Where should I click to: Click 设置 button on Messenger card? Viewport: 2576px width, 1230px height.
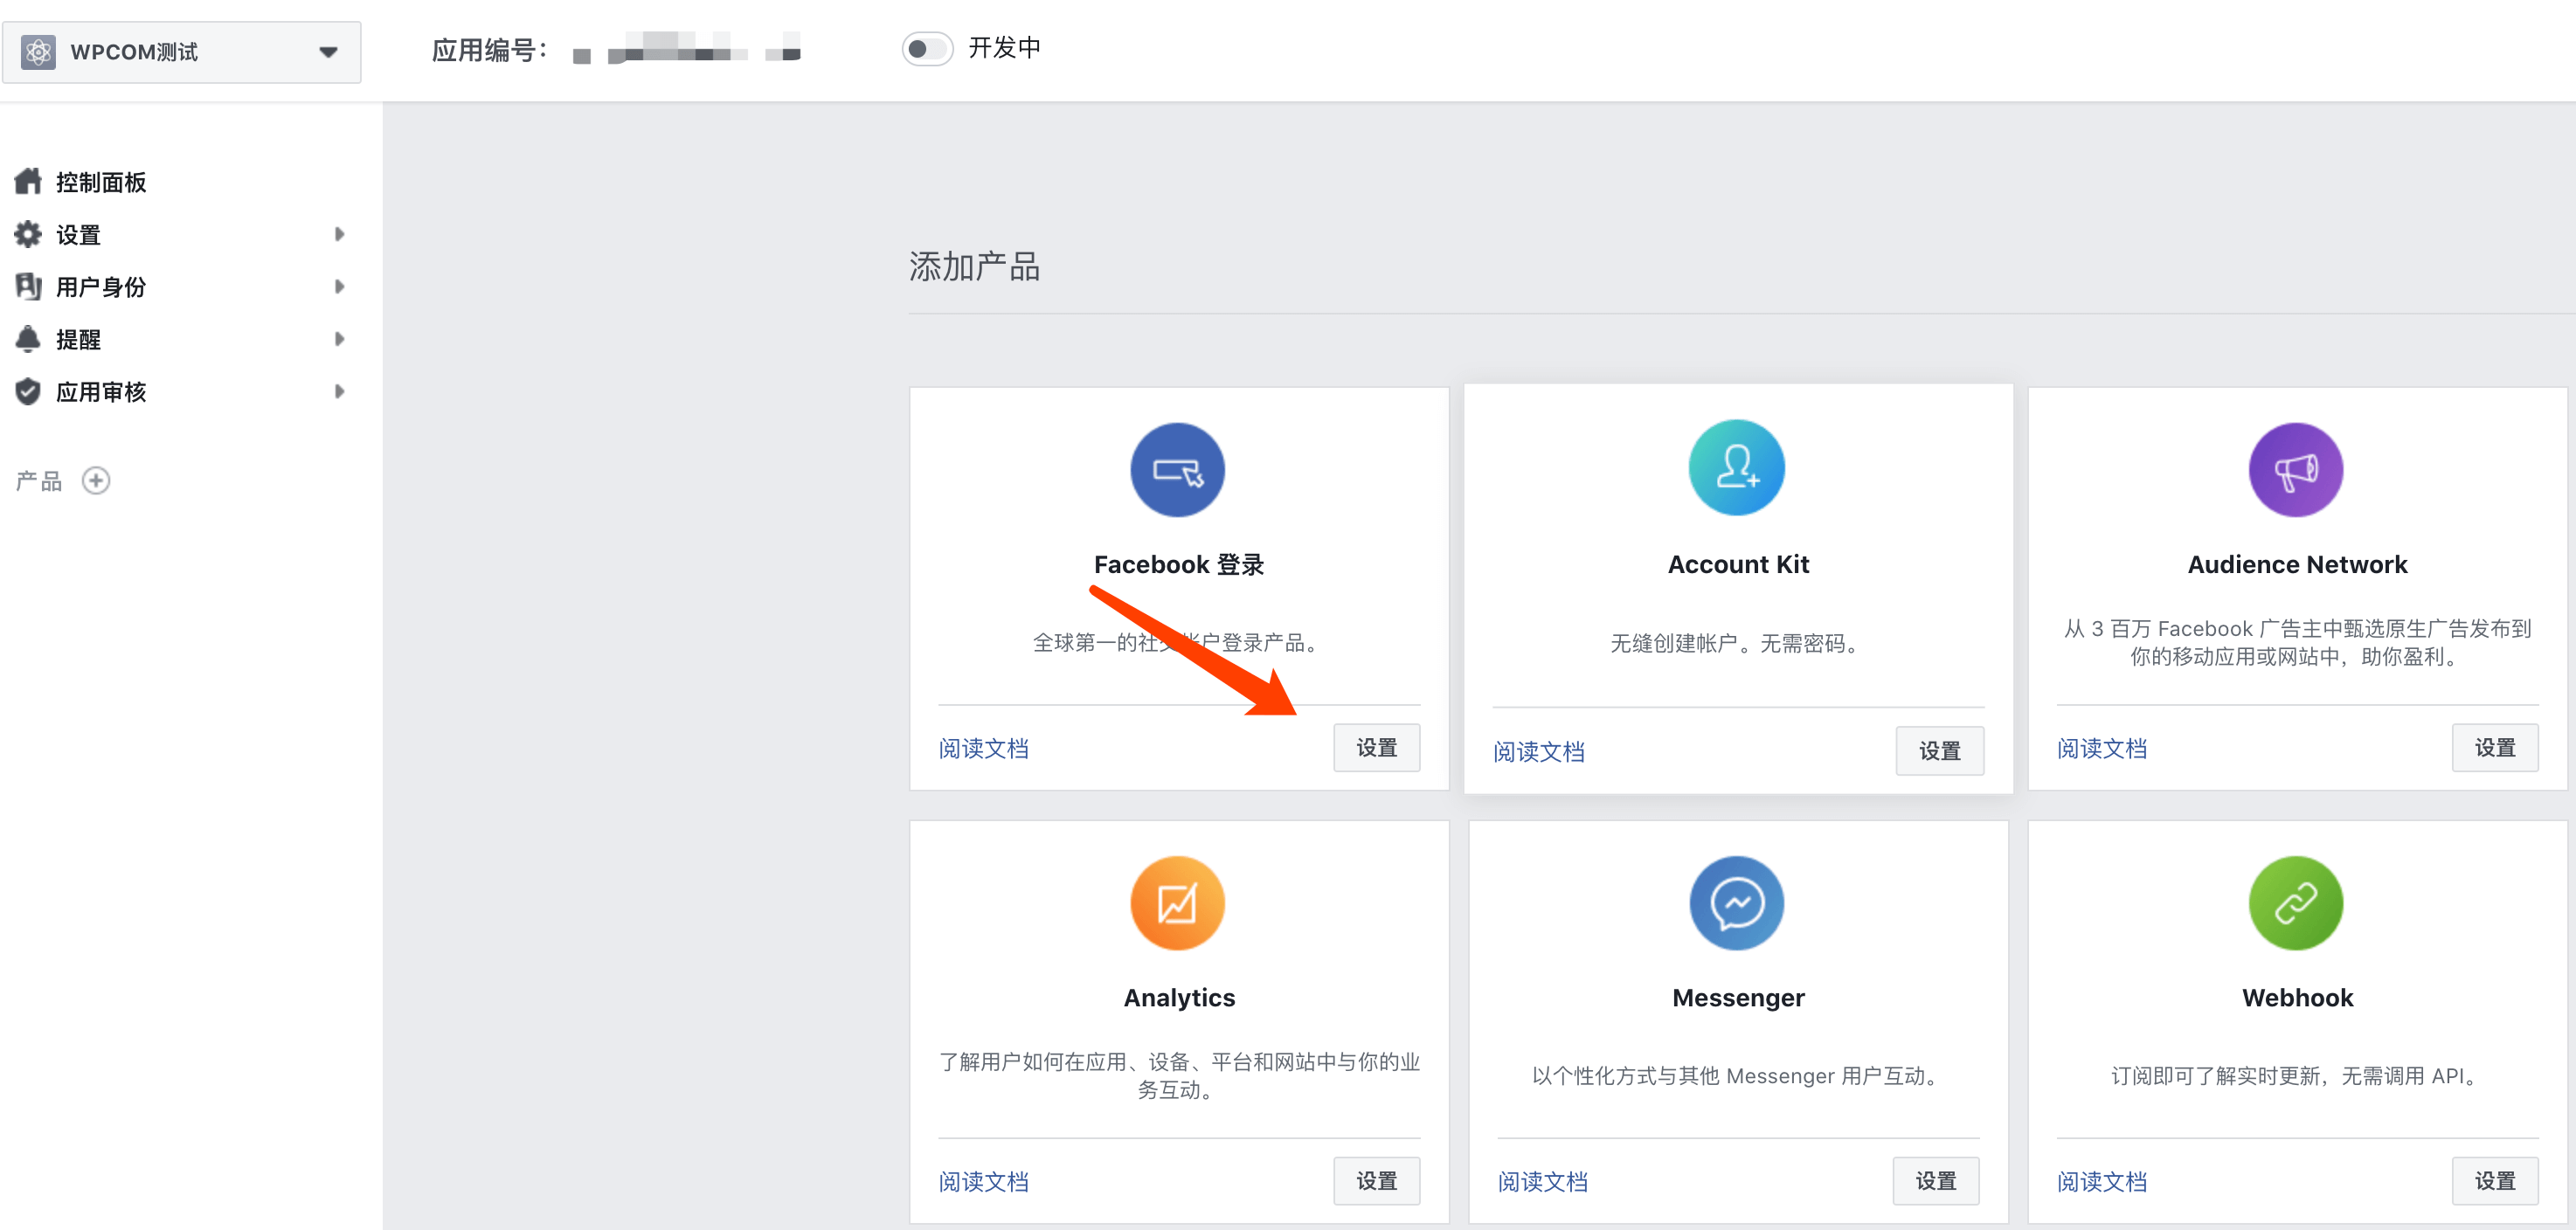pos(1936,1181)
